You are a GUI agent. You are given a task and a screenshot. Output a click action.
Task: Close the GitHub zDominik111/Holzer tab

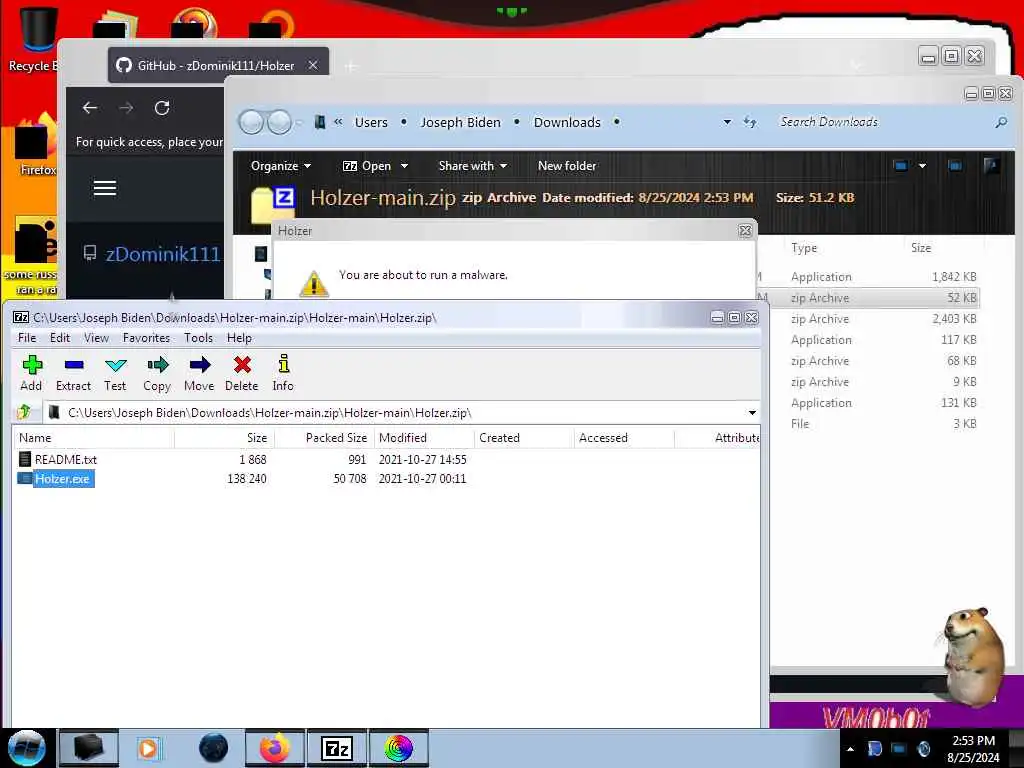point(313,65)
